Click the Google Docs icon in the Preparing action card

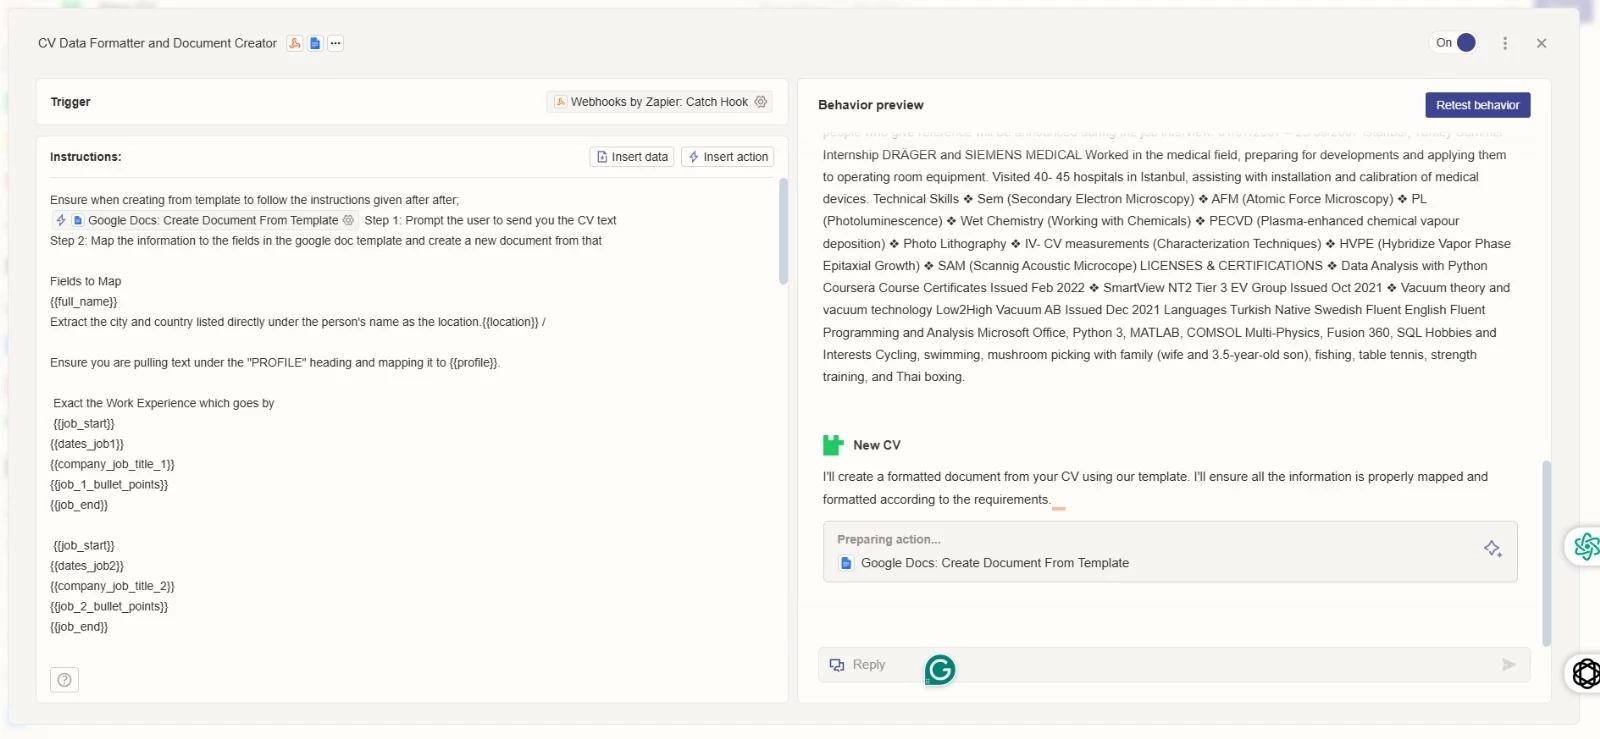[x=847, y=563]
